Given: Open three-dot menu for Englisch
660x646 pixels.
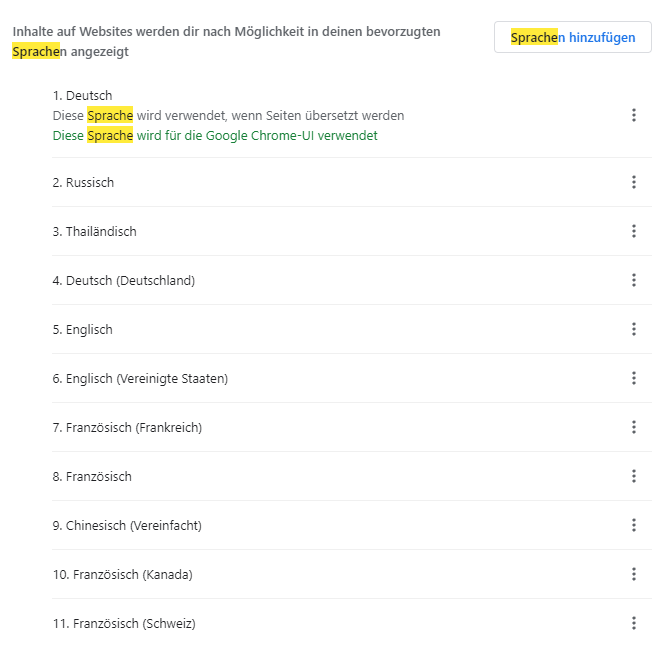Looking at the screenshot, I should point(633,329).
